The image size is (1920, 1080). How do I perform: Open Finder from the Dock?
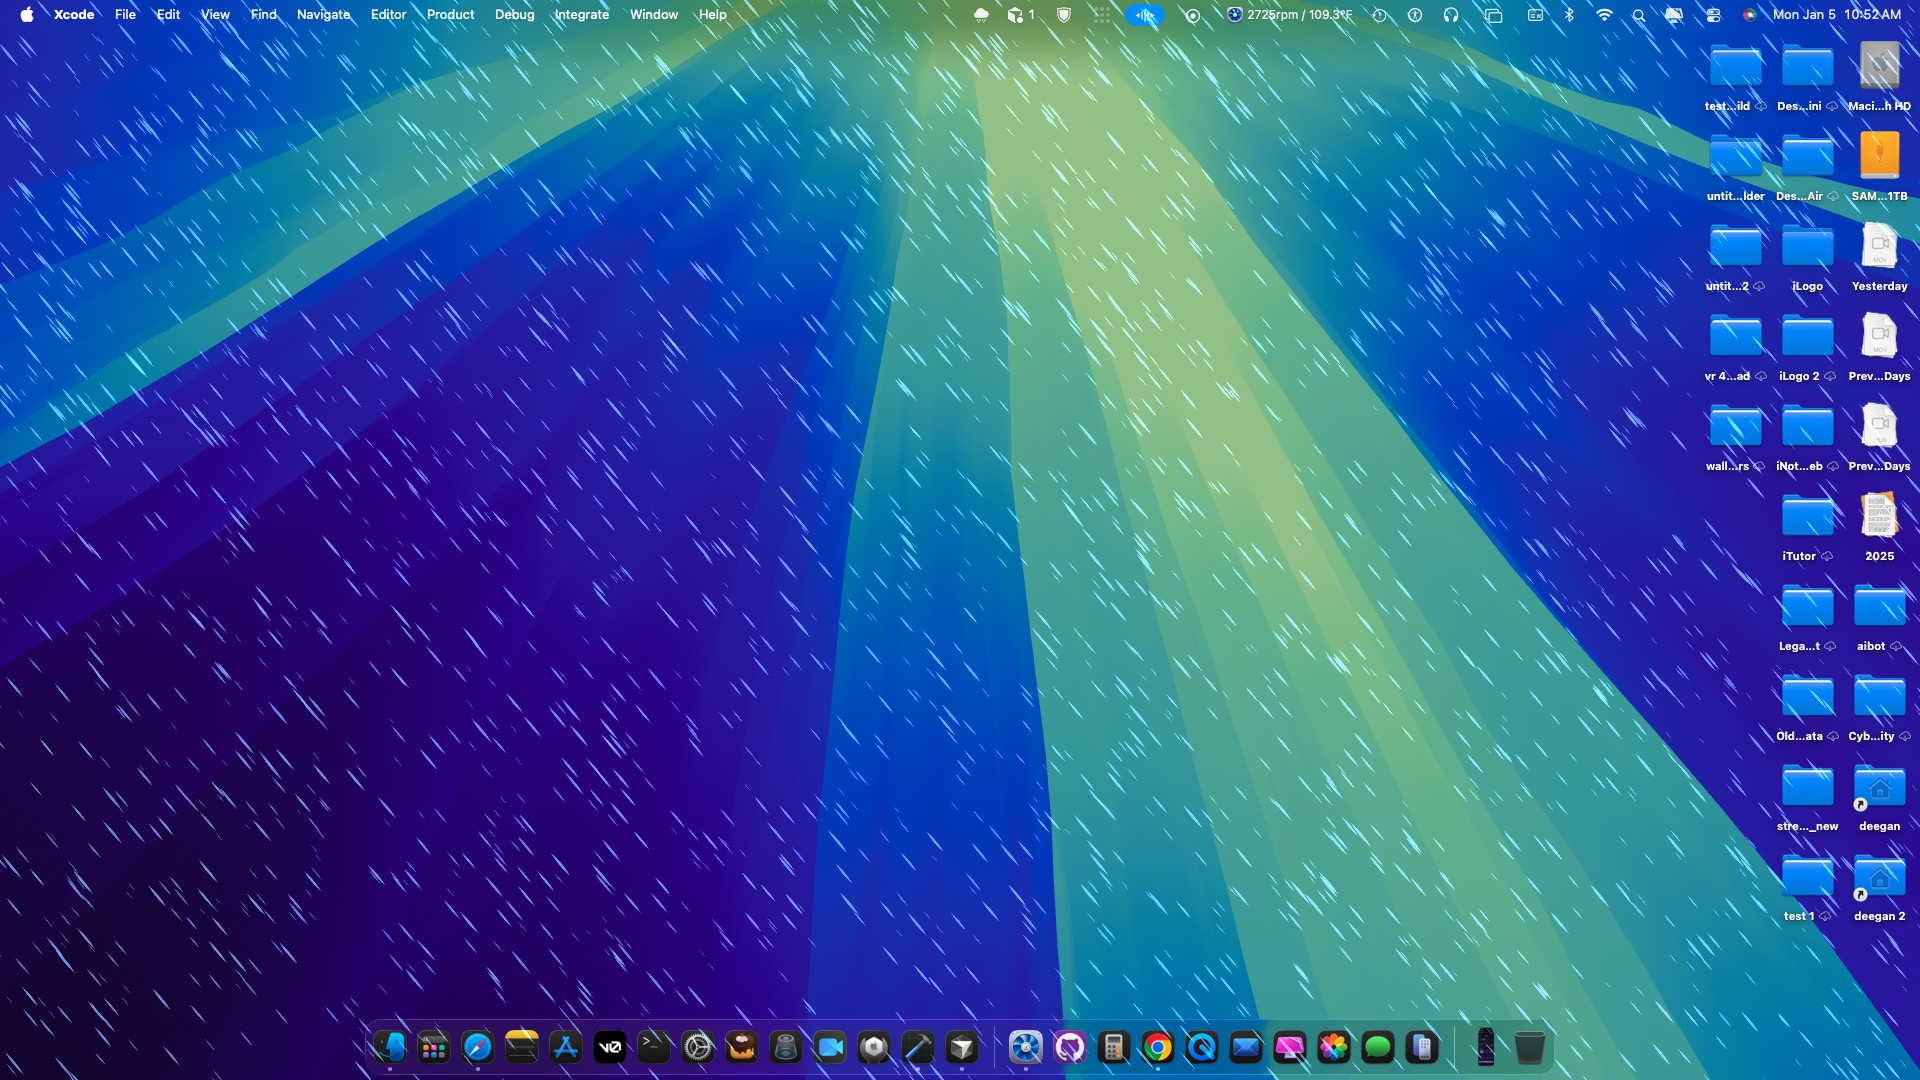(x=390, y=1047)
